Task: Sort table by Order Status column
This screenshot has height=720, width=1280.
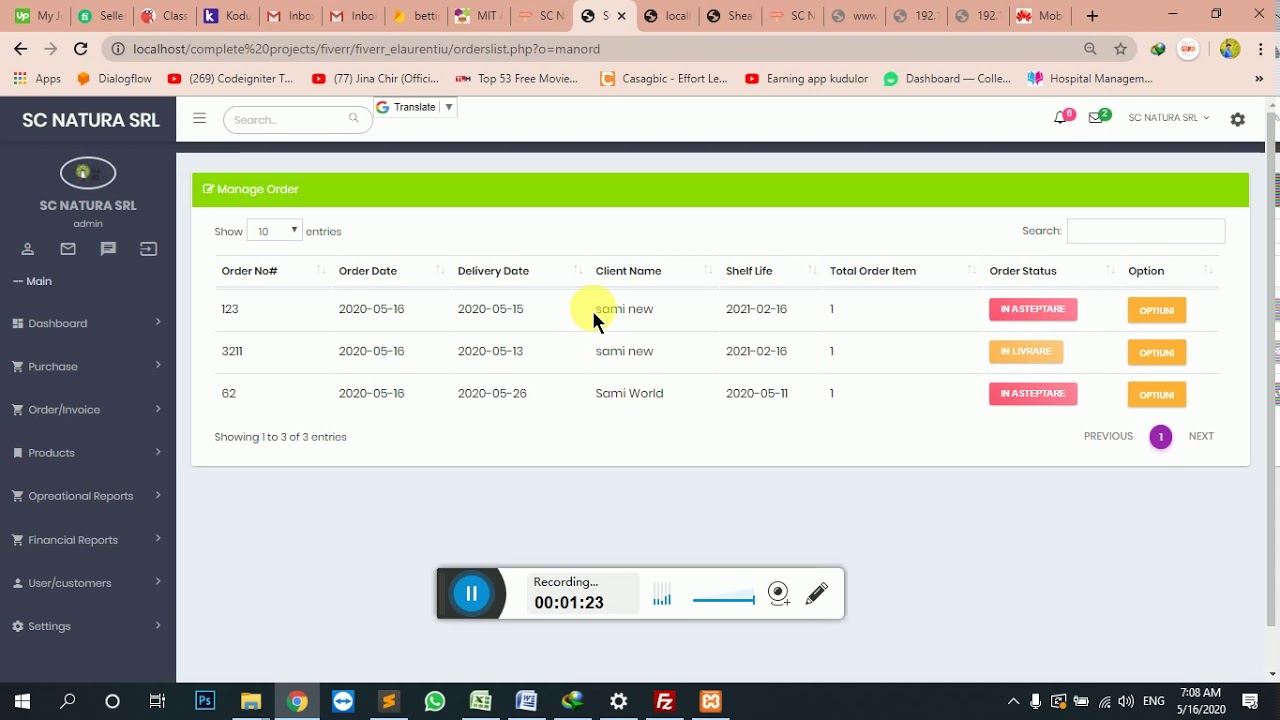Action: coord(1052,271)
